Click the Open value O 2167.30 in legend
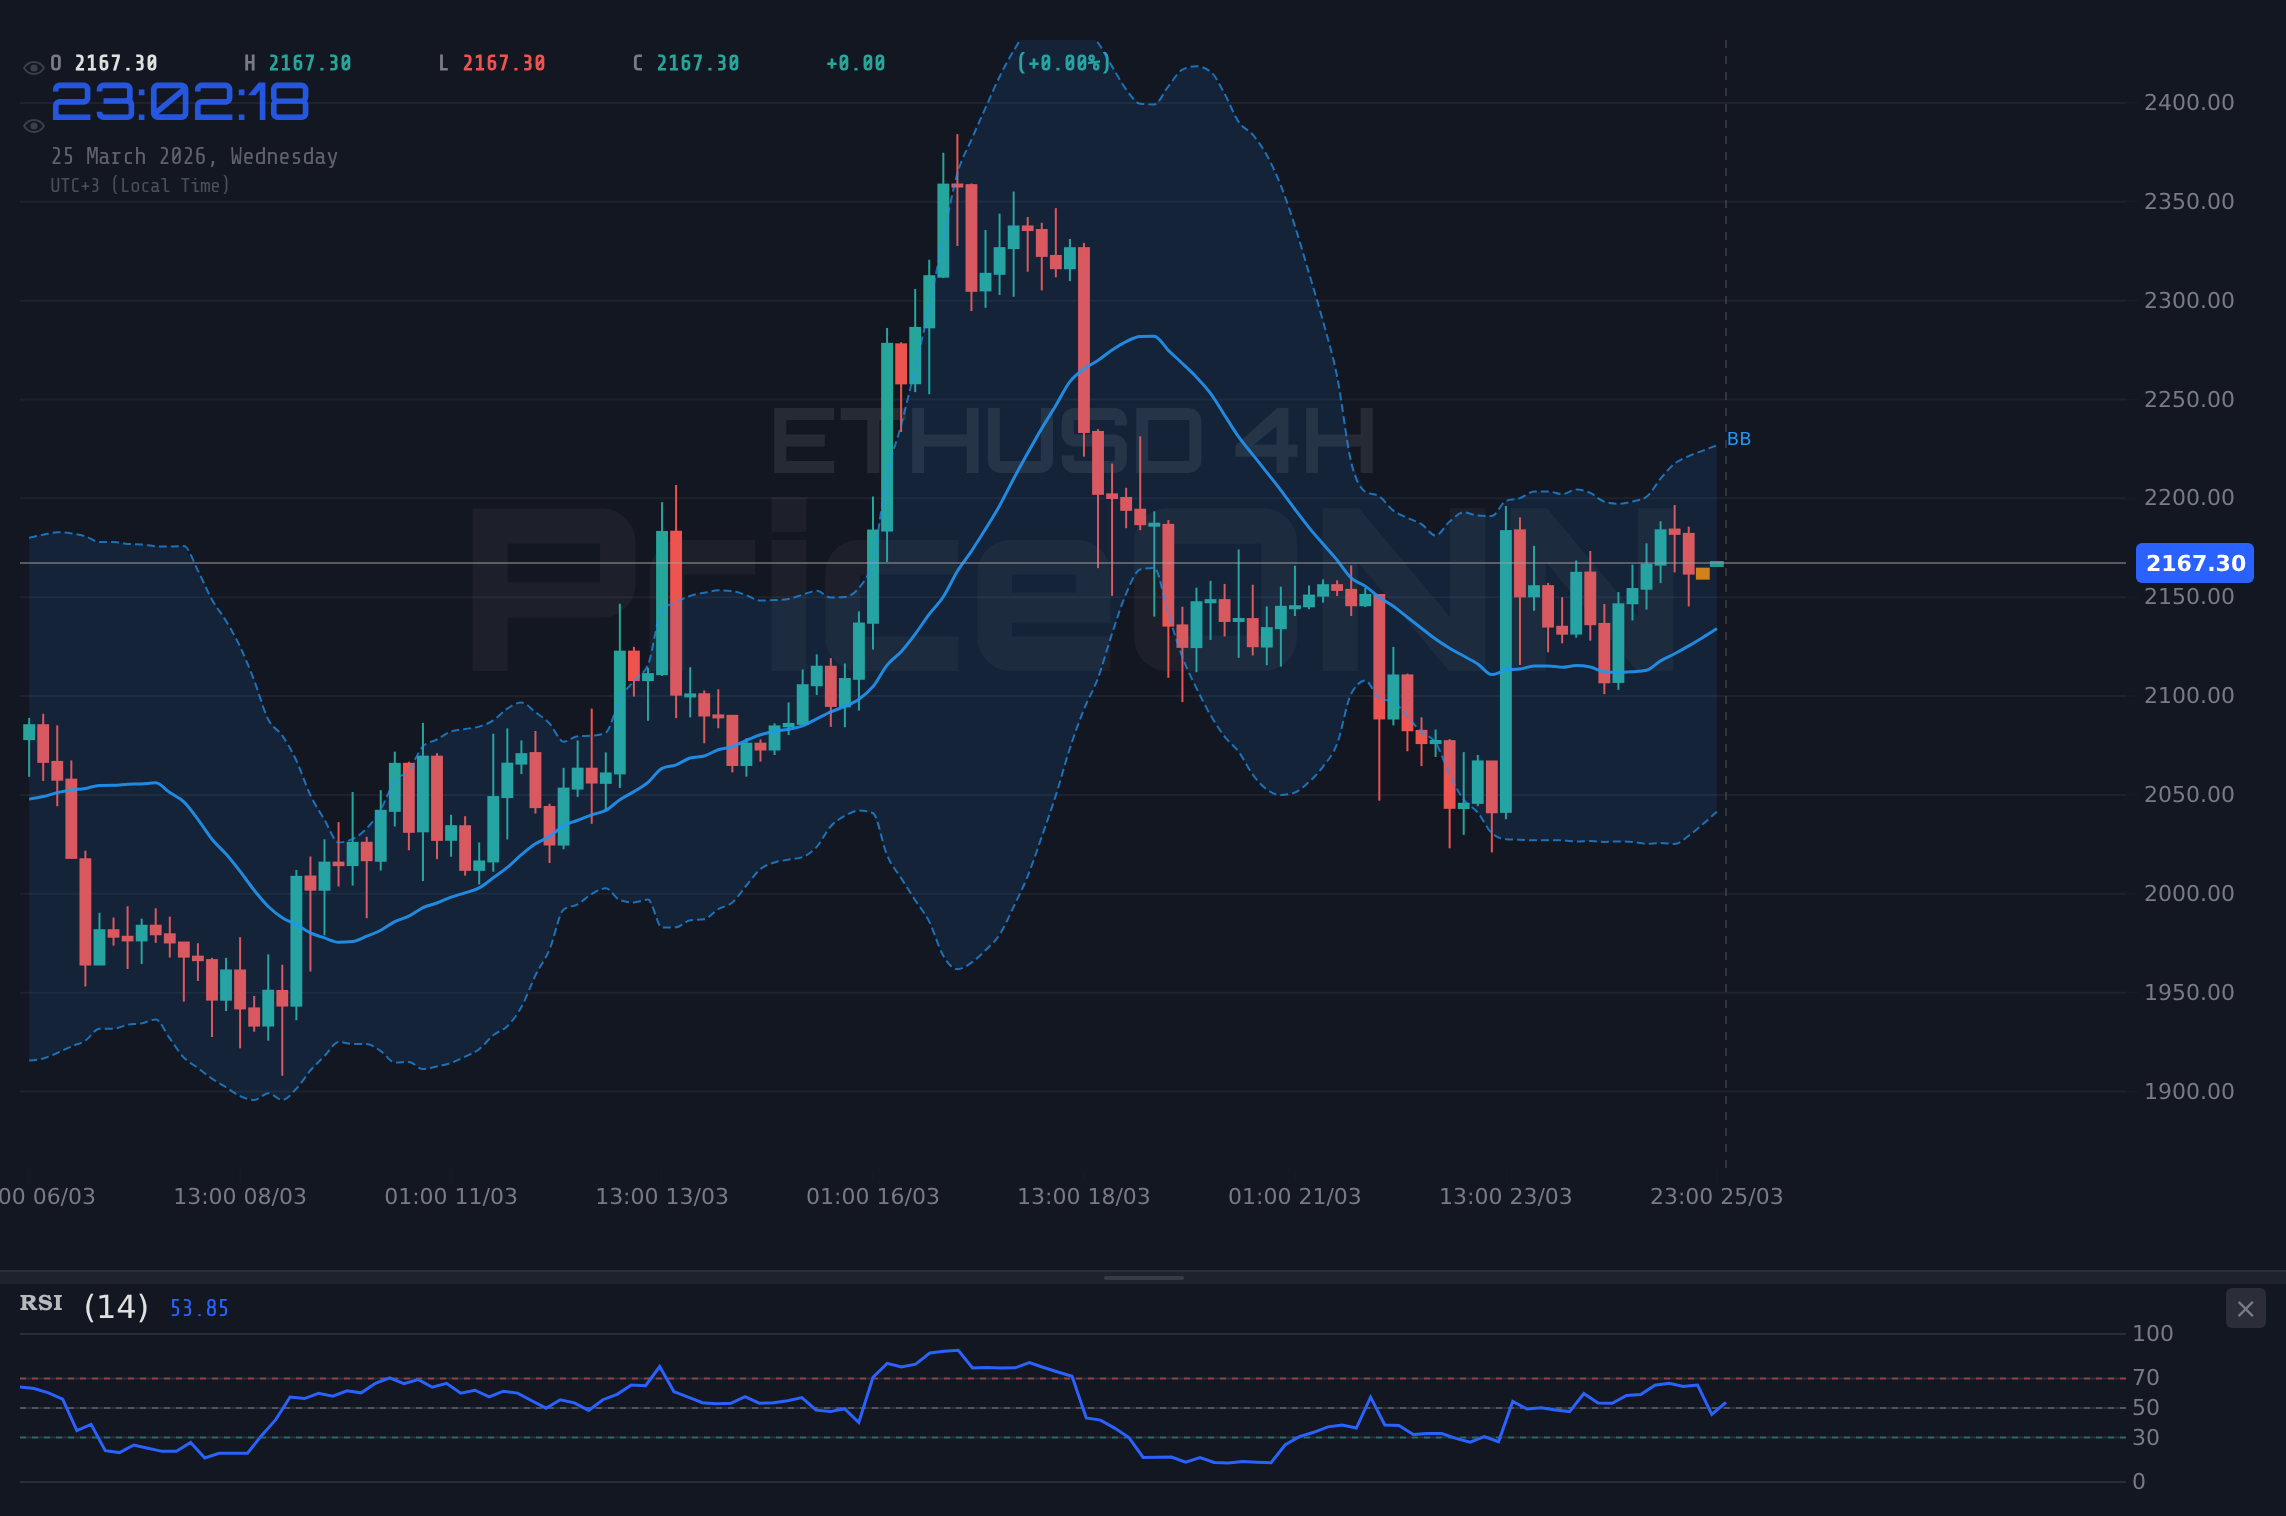Image resolution: width=2286 pixels, height=1516 pixels. [x=104, y=62]
